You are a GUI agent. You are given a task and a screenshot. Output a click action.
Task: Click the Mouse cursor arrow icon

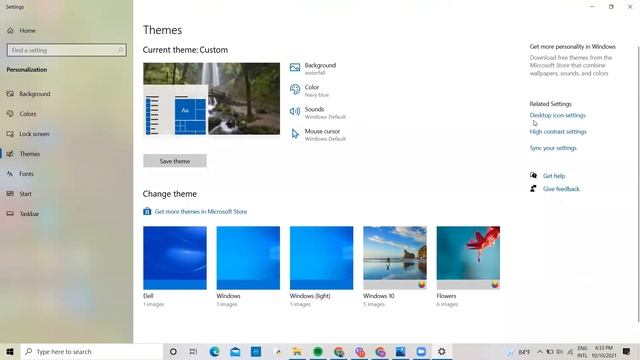pos(295,133)
